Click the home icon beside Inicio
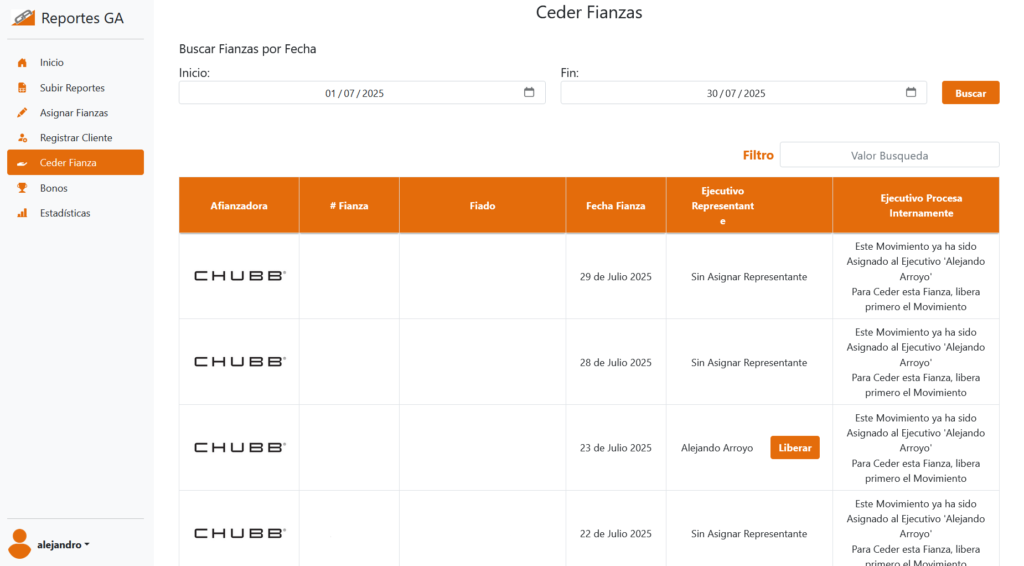The height and width of the screenshot is (566, 1024). tap(22, 63)
